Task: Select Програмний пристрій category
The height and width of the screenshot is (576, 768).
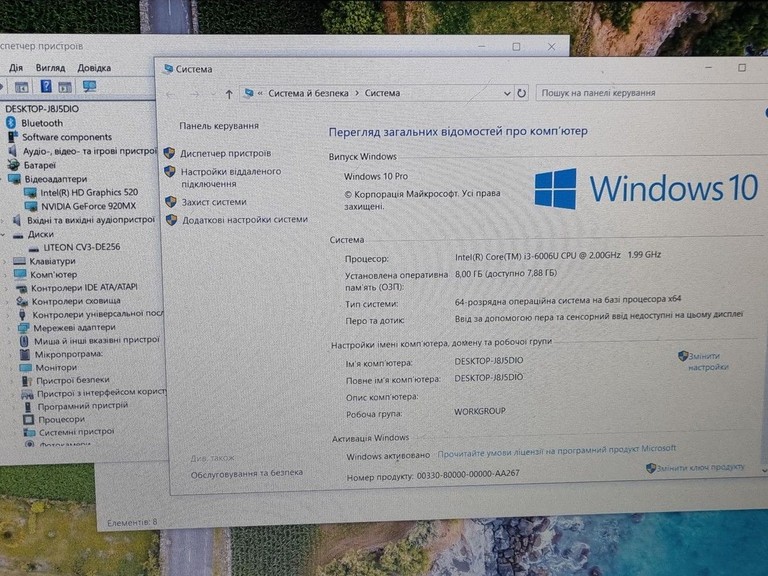Action: tap(83, 406)
